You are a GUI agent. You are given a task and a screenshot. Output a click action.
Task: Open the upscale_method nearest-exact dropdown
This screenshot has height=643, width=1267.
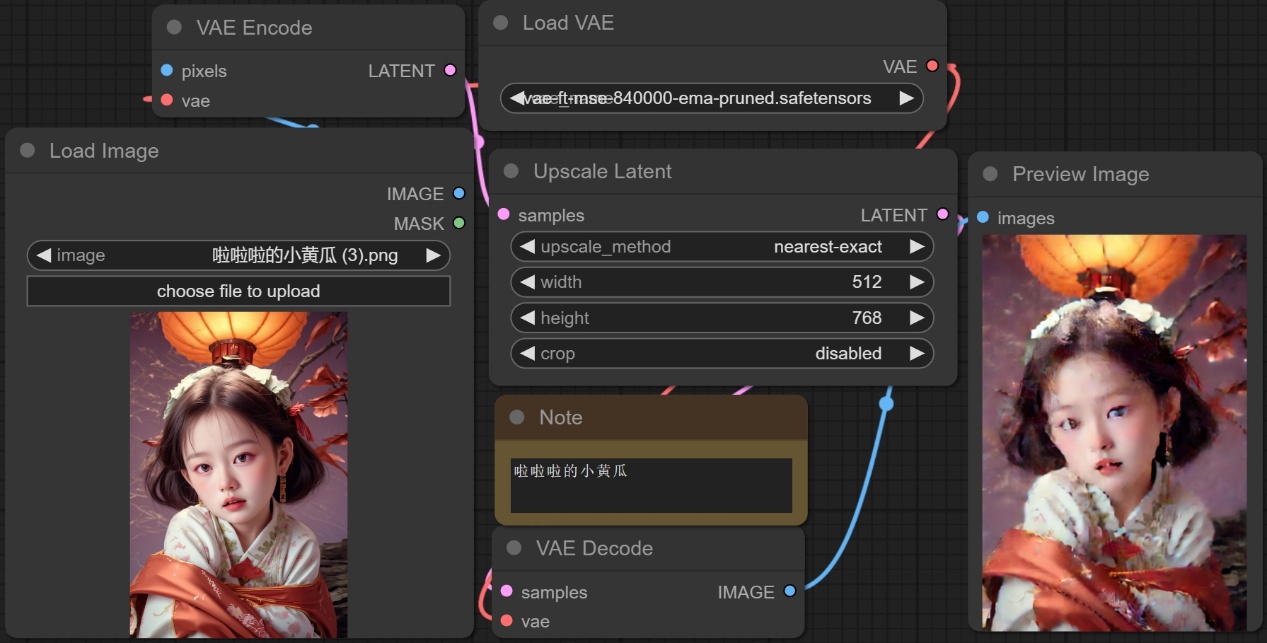coord(722,246)
